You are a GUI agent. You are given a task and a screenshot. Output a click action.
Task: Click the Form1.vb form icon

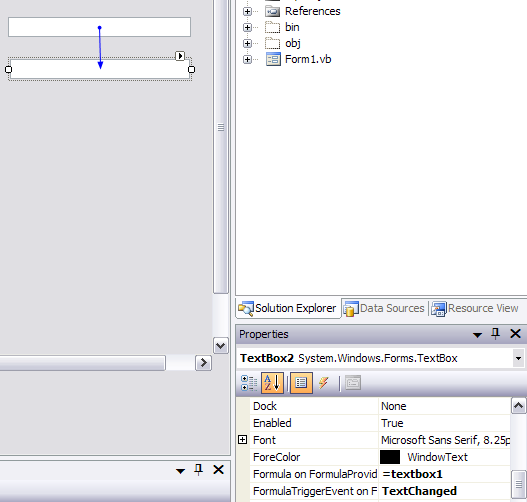[x=273, y=59]
